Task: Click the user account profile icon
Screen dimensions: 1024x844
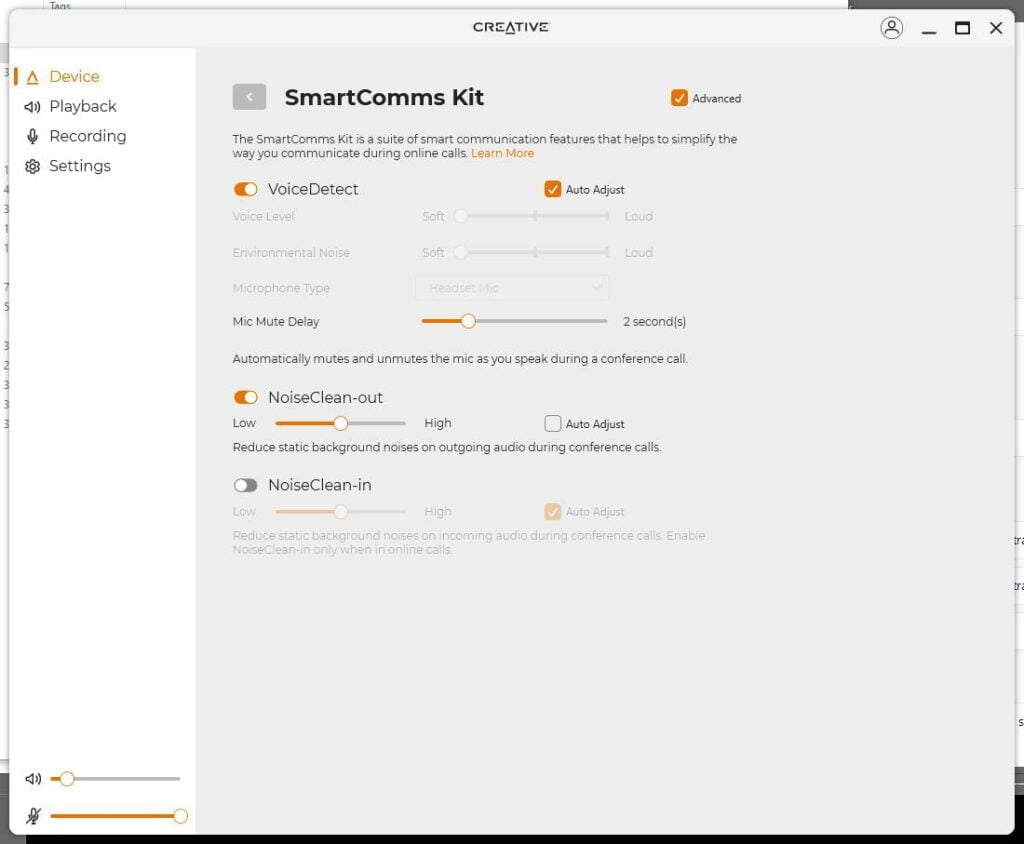Action: [x=891, y=28]
